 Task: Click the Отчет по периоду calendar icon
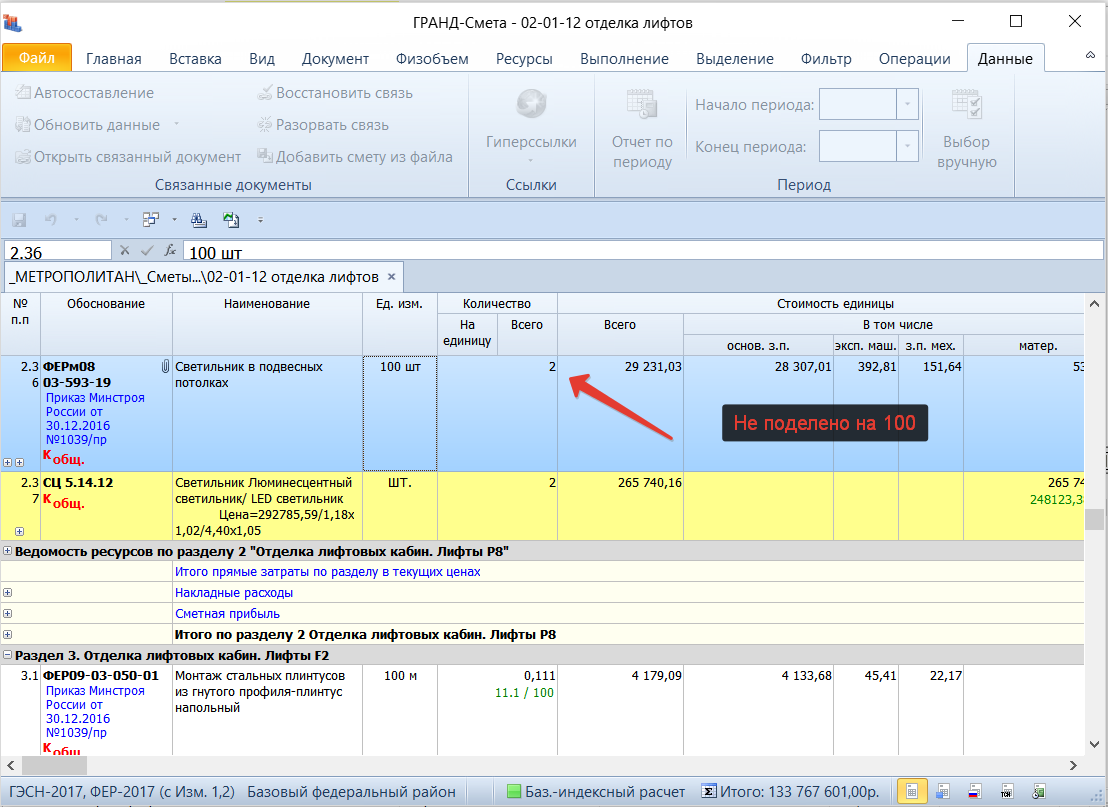pyautogui.click(x=641, y=104)
